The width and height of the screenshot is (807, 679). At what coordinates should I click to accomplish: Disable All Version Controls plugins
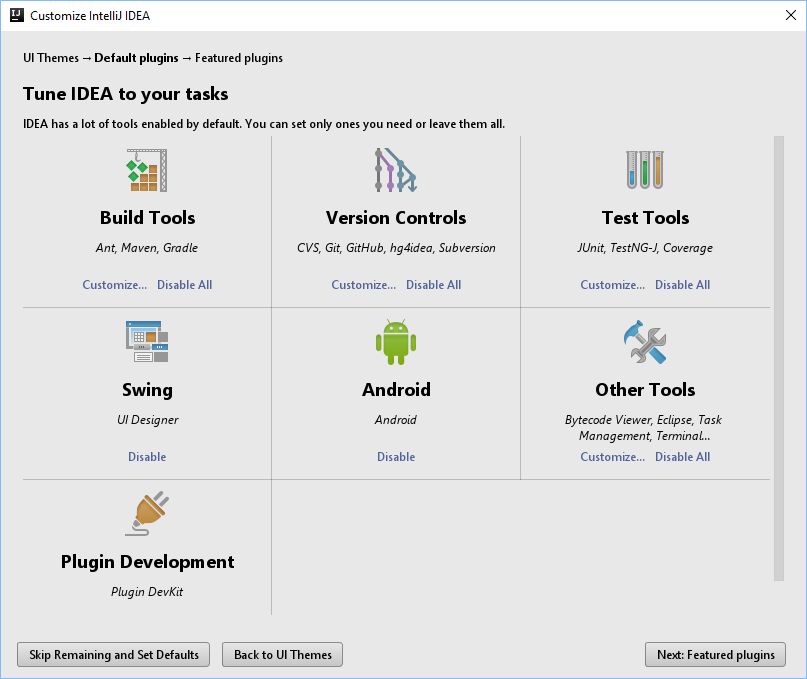click(433, 285)
